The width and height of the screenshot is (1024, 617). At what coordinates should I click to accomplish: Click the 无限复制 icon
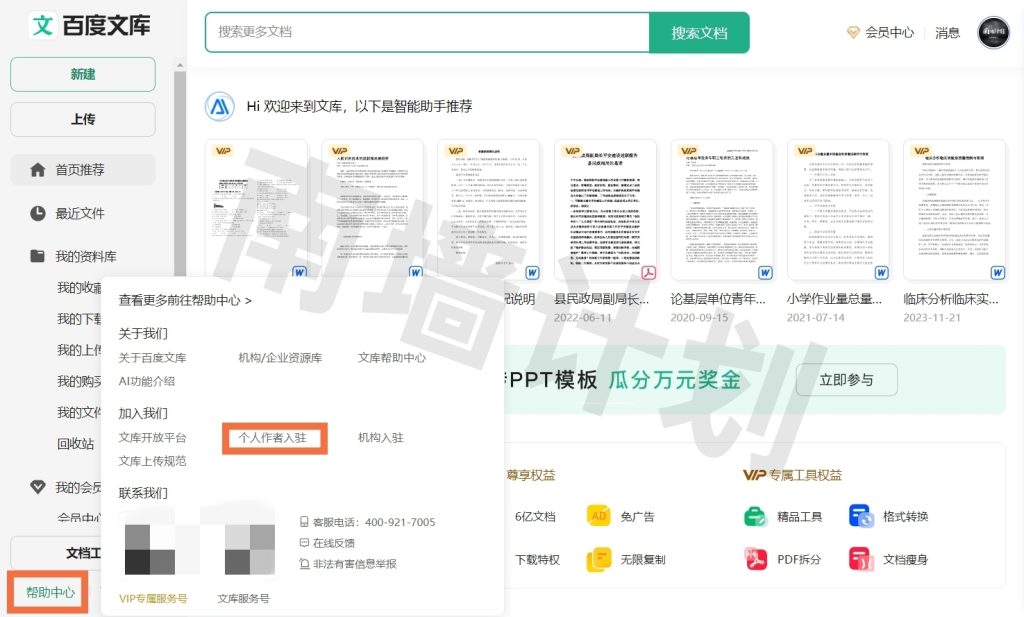coord(599,560)
